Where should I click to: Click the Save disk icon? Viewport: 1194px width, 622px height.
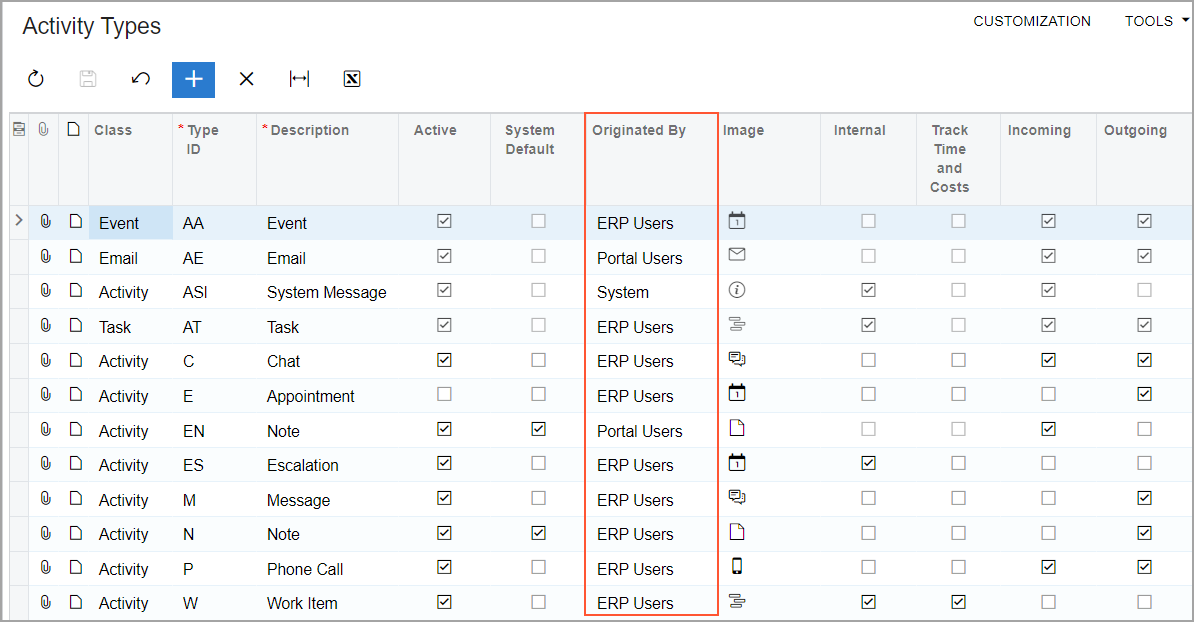pyautogui.click(x=88, y=79)
